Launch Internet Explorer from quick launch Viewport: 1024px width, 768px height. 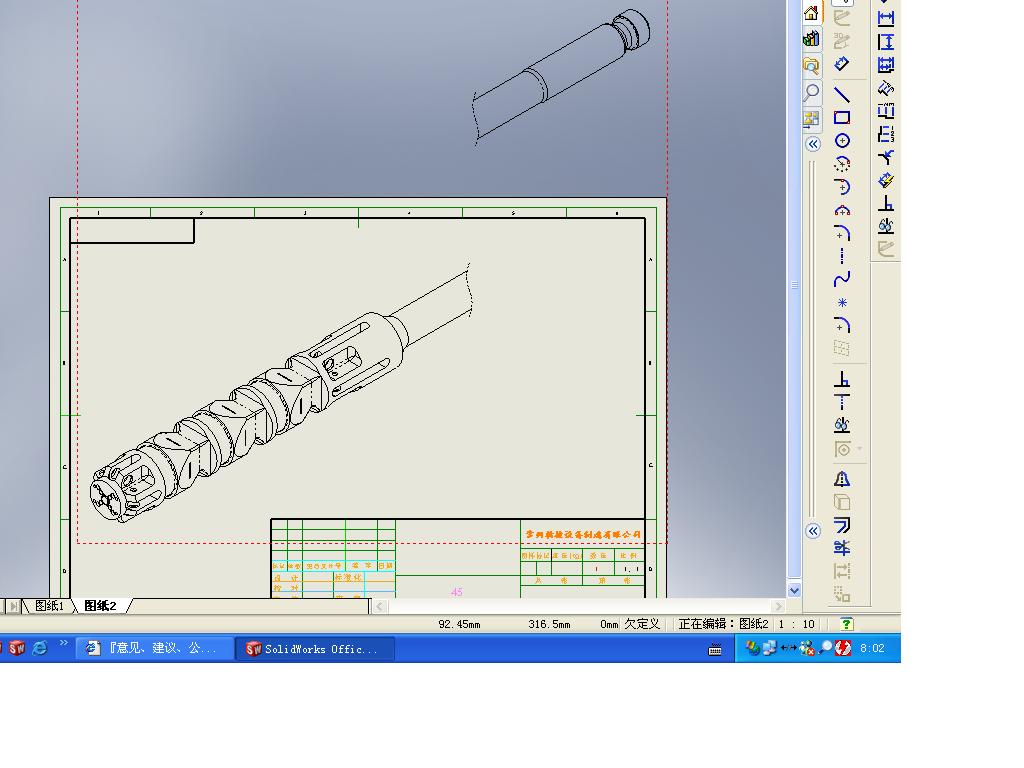click(x=40, y=648)
